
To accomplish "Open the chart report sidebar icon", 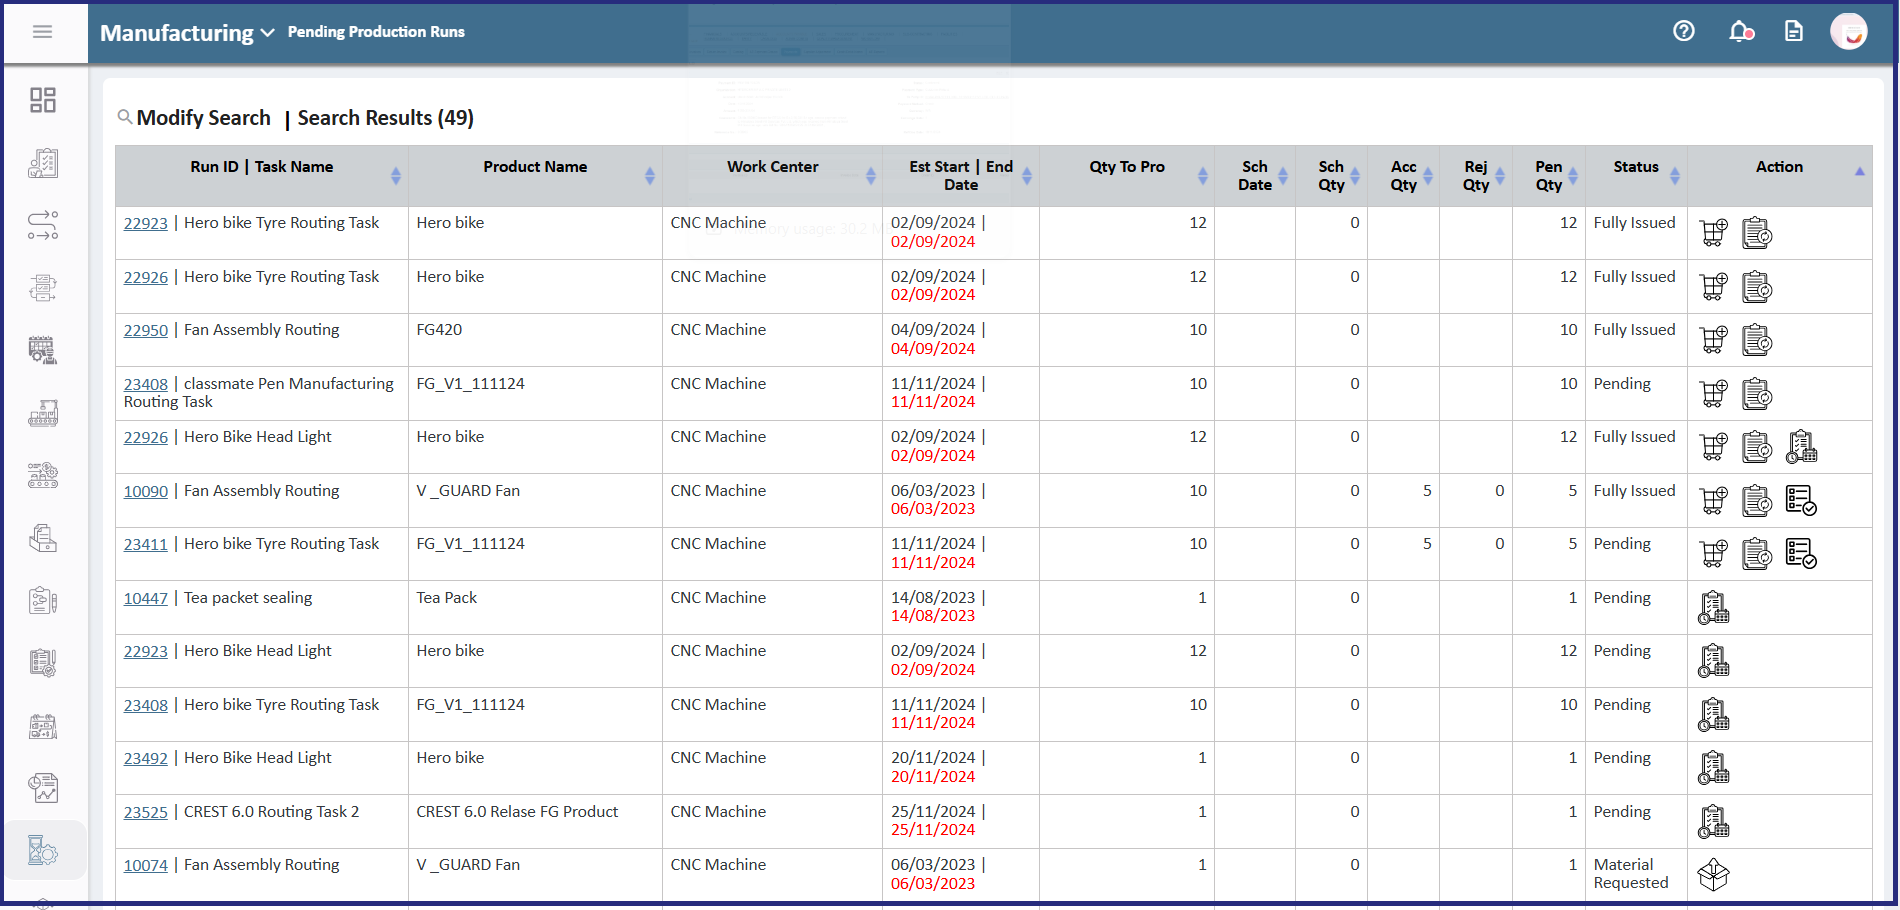I will click(43, 788).
